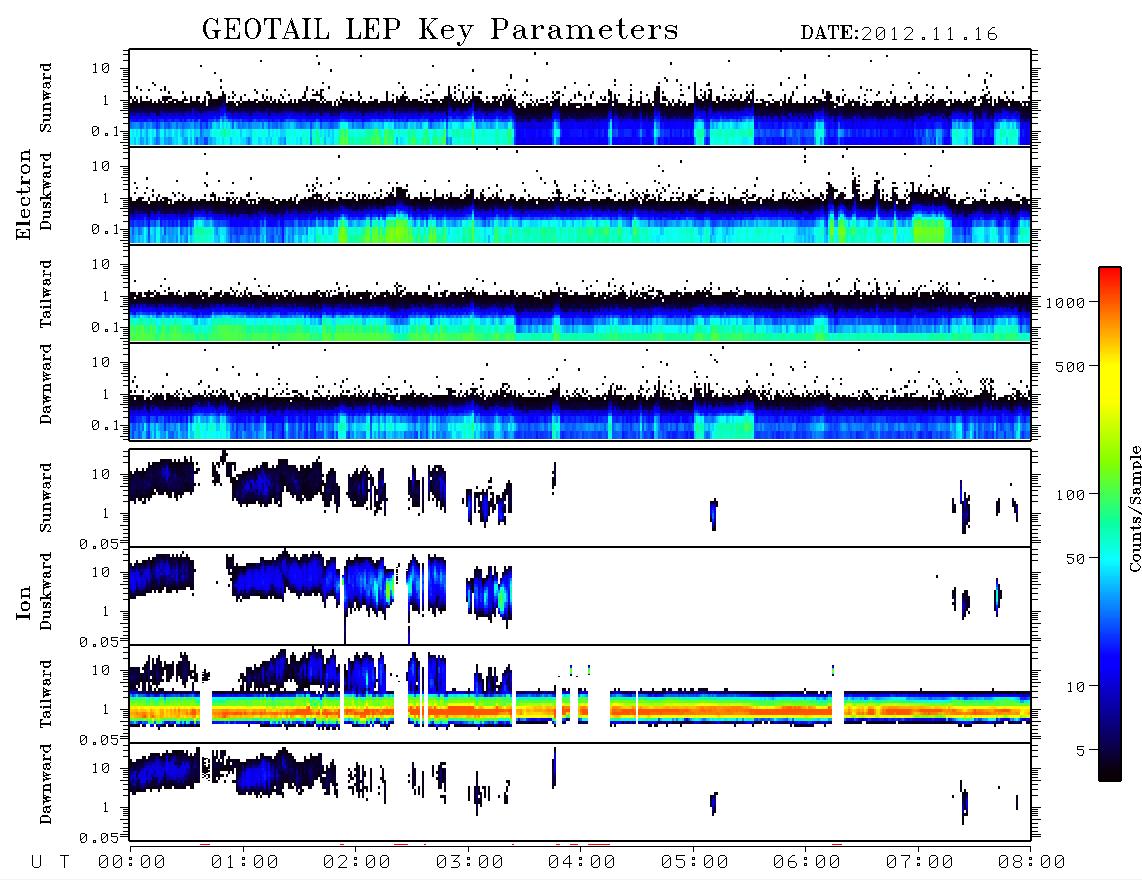Click the 07:00 time axis label
The image size is (1142, 880).
920,863
